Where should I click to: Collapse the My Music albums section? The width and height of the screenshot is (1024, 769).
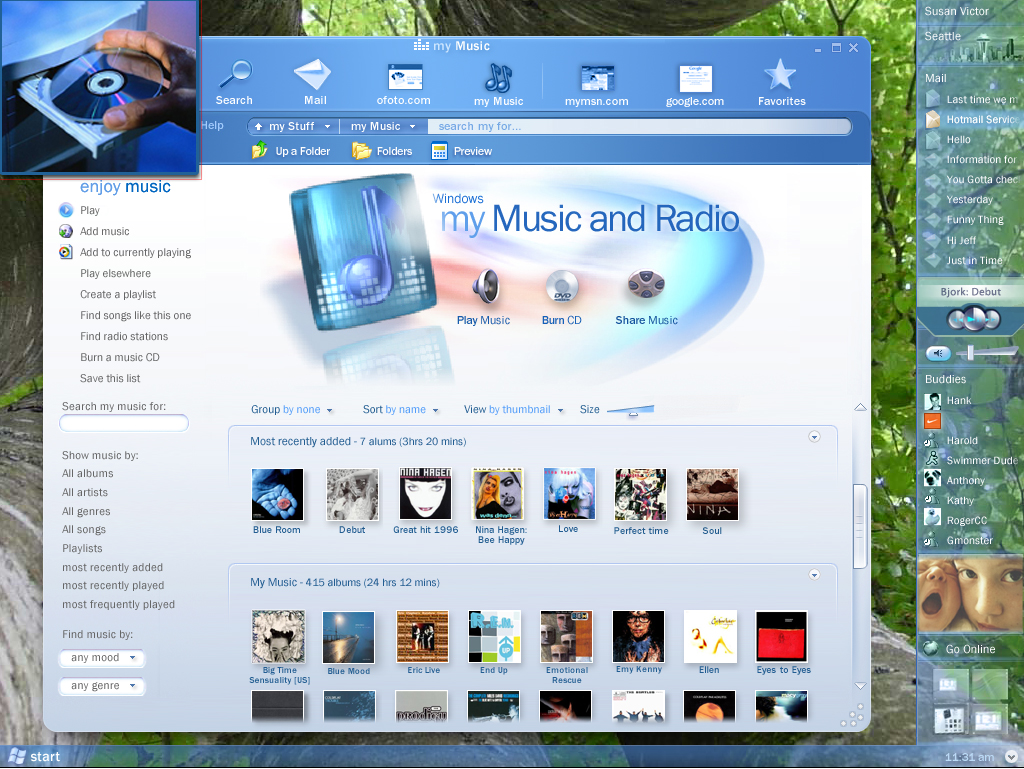click(x=814, y=575)
